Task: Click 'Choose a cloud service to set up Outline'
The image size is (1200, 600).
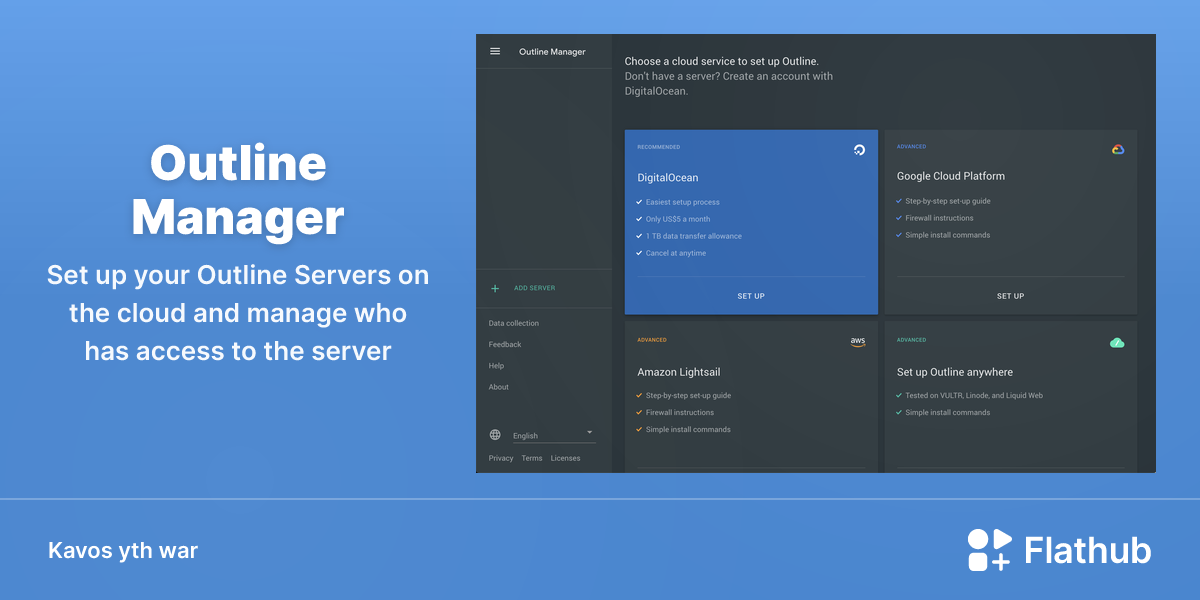Action: pos(722,61)
